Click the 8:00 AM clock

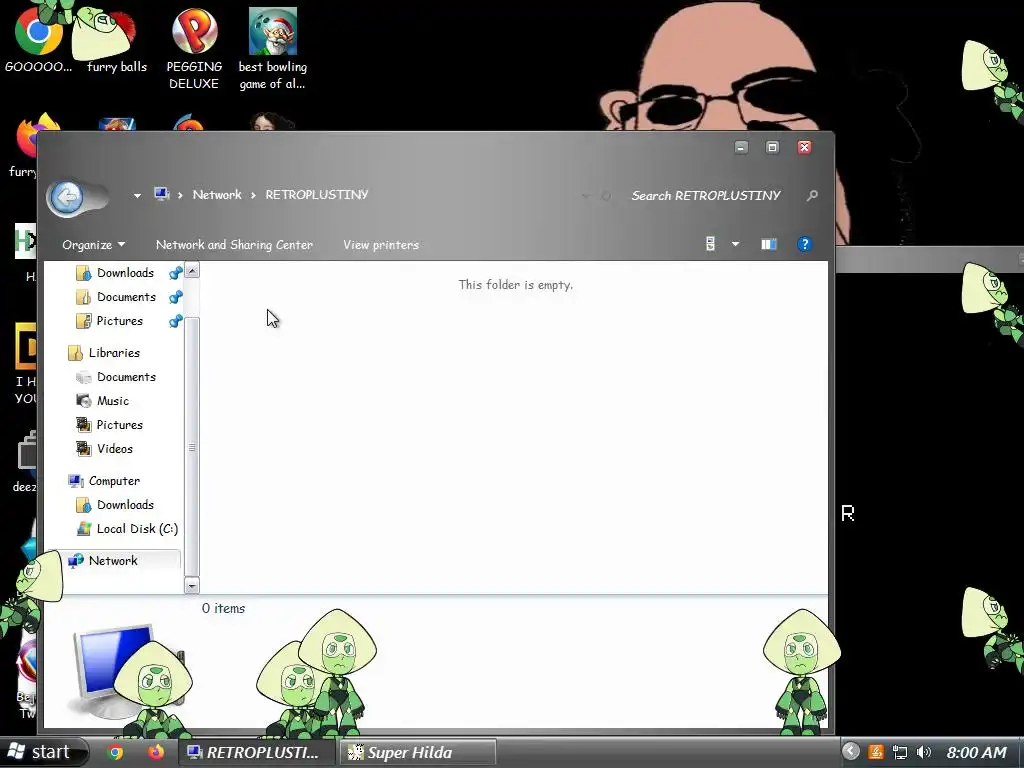coord(976,753)
